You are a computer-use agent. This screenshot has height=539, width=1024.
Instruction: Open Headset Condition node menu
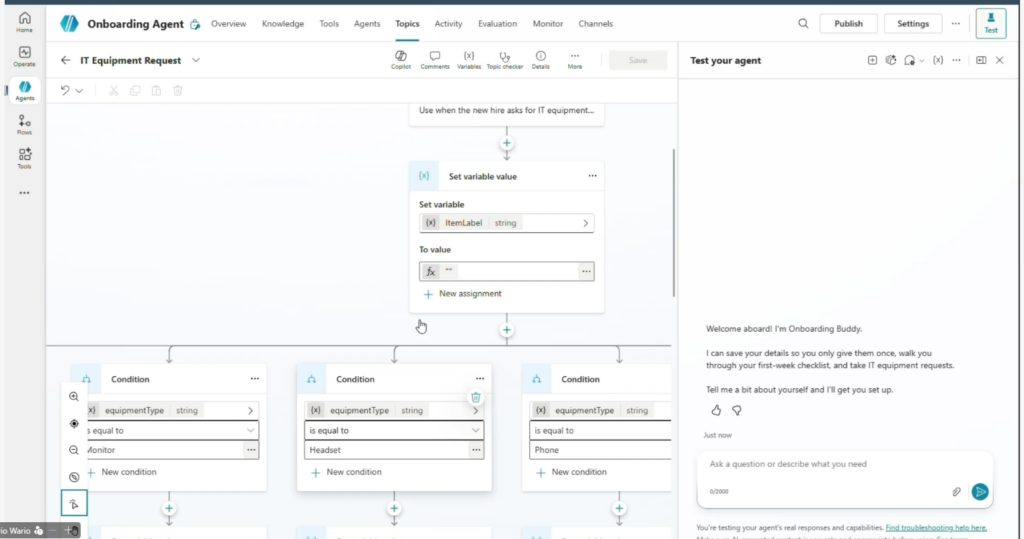480,379
